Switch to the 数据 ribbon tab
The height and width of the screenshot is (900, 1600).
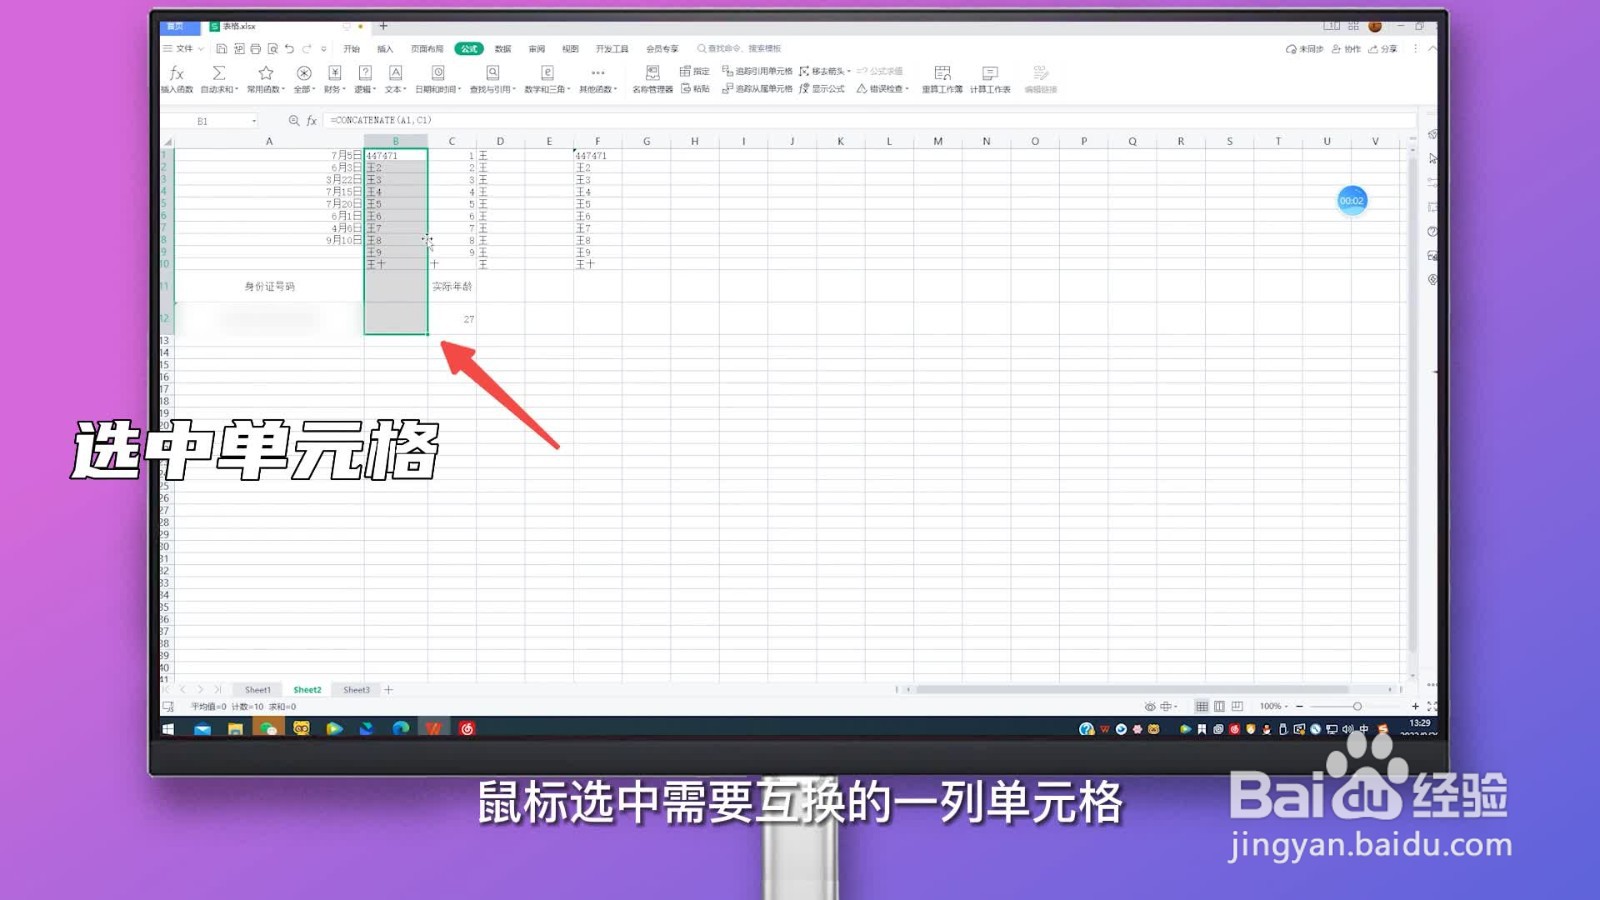(505, 48)
